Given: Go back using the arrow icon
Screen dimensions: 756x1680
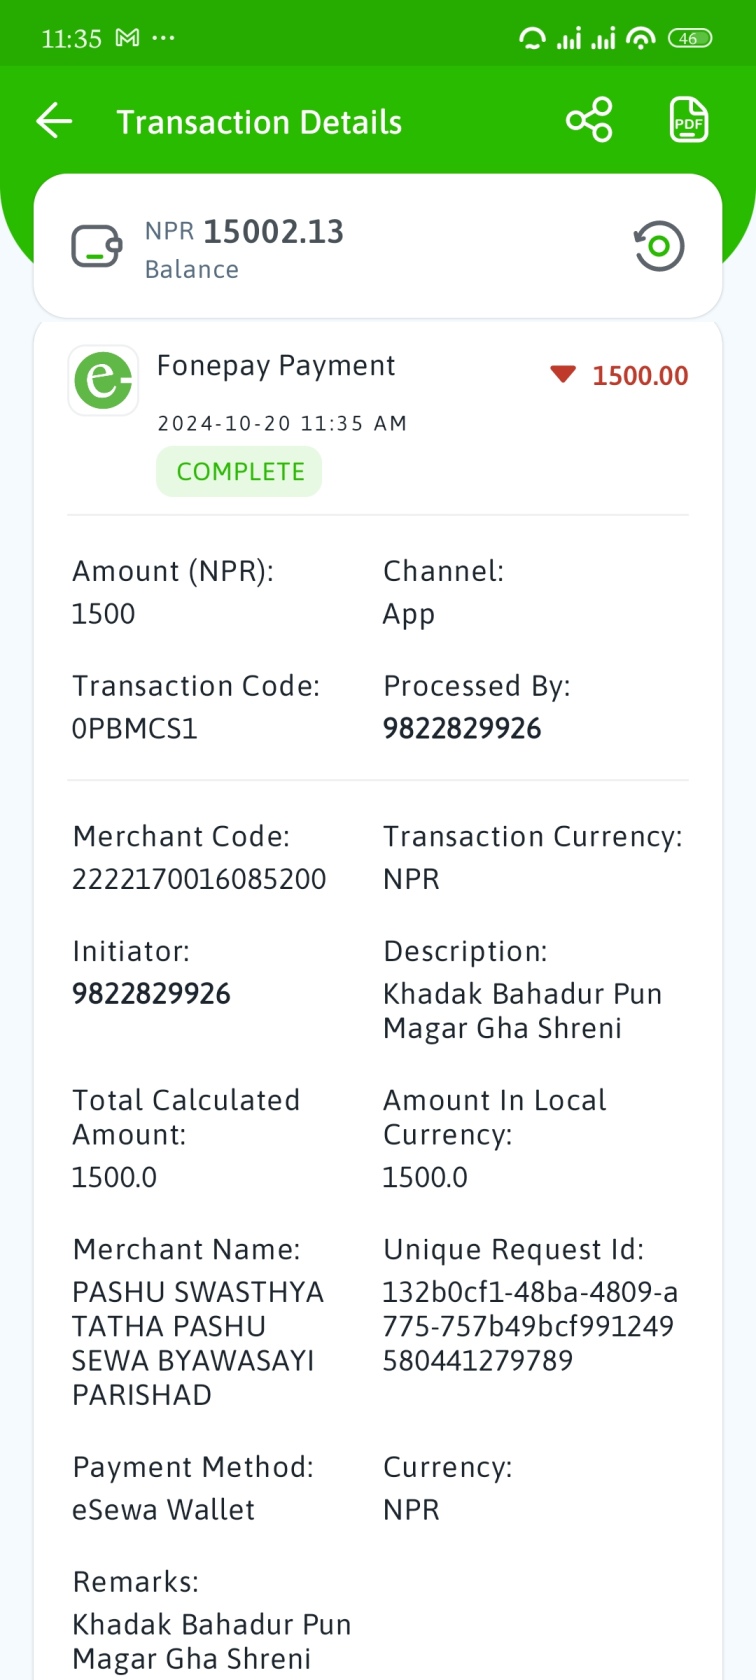Looking at the screenshot, I should pos(54,122).
